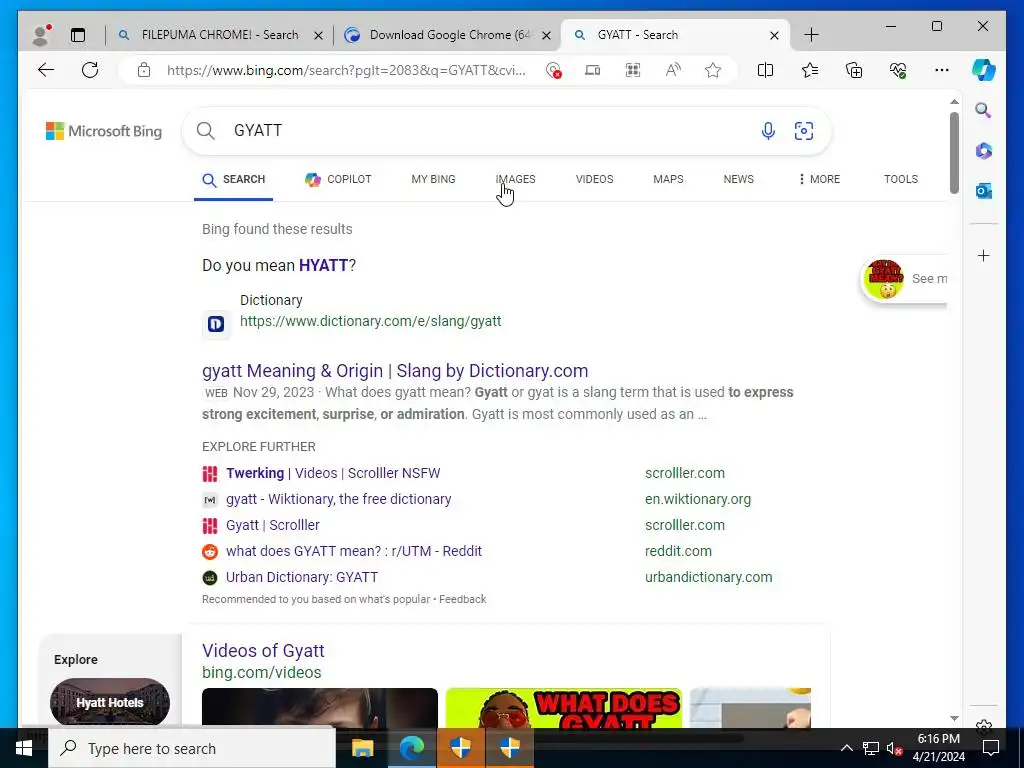Image resolution: width=1024 pixels, height=768 pixels.
Task: Click the Feedback link
Action: coord(462,599)
